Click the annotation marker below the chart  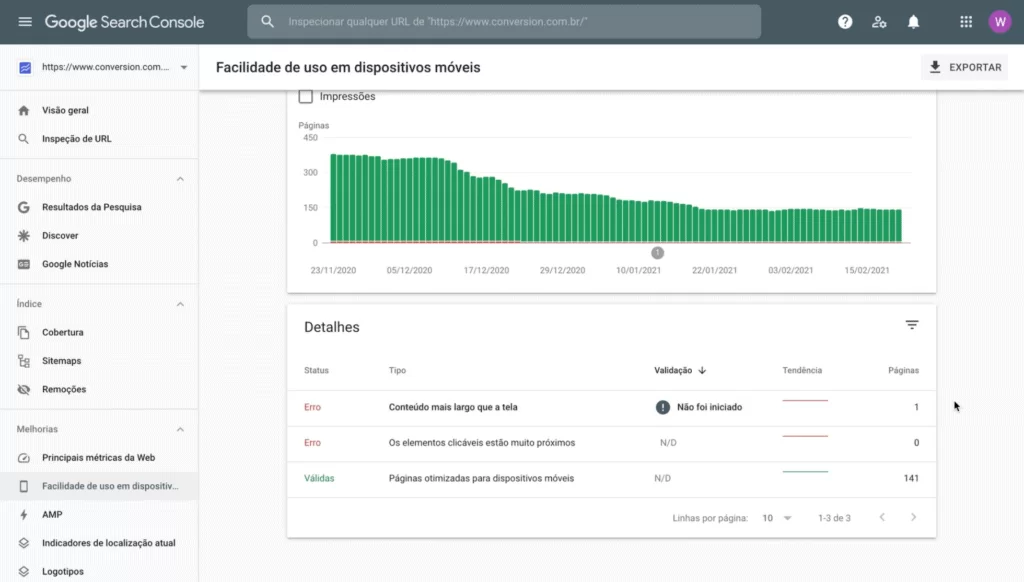pyautogui.click(x=657, y=253)
